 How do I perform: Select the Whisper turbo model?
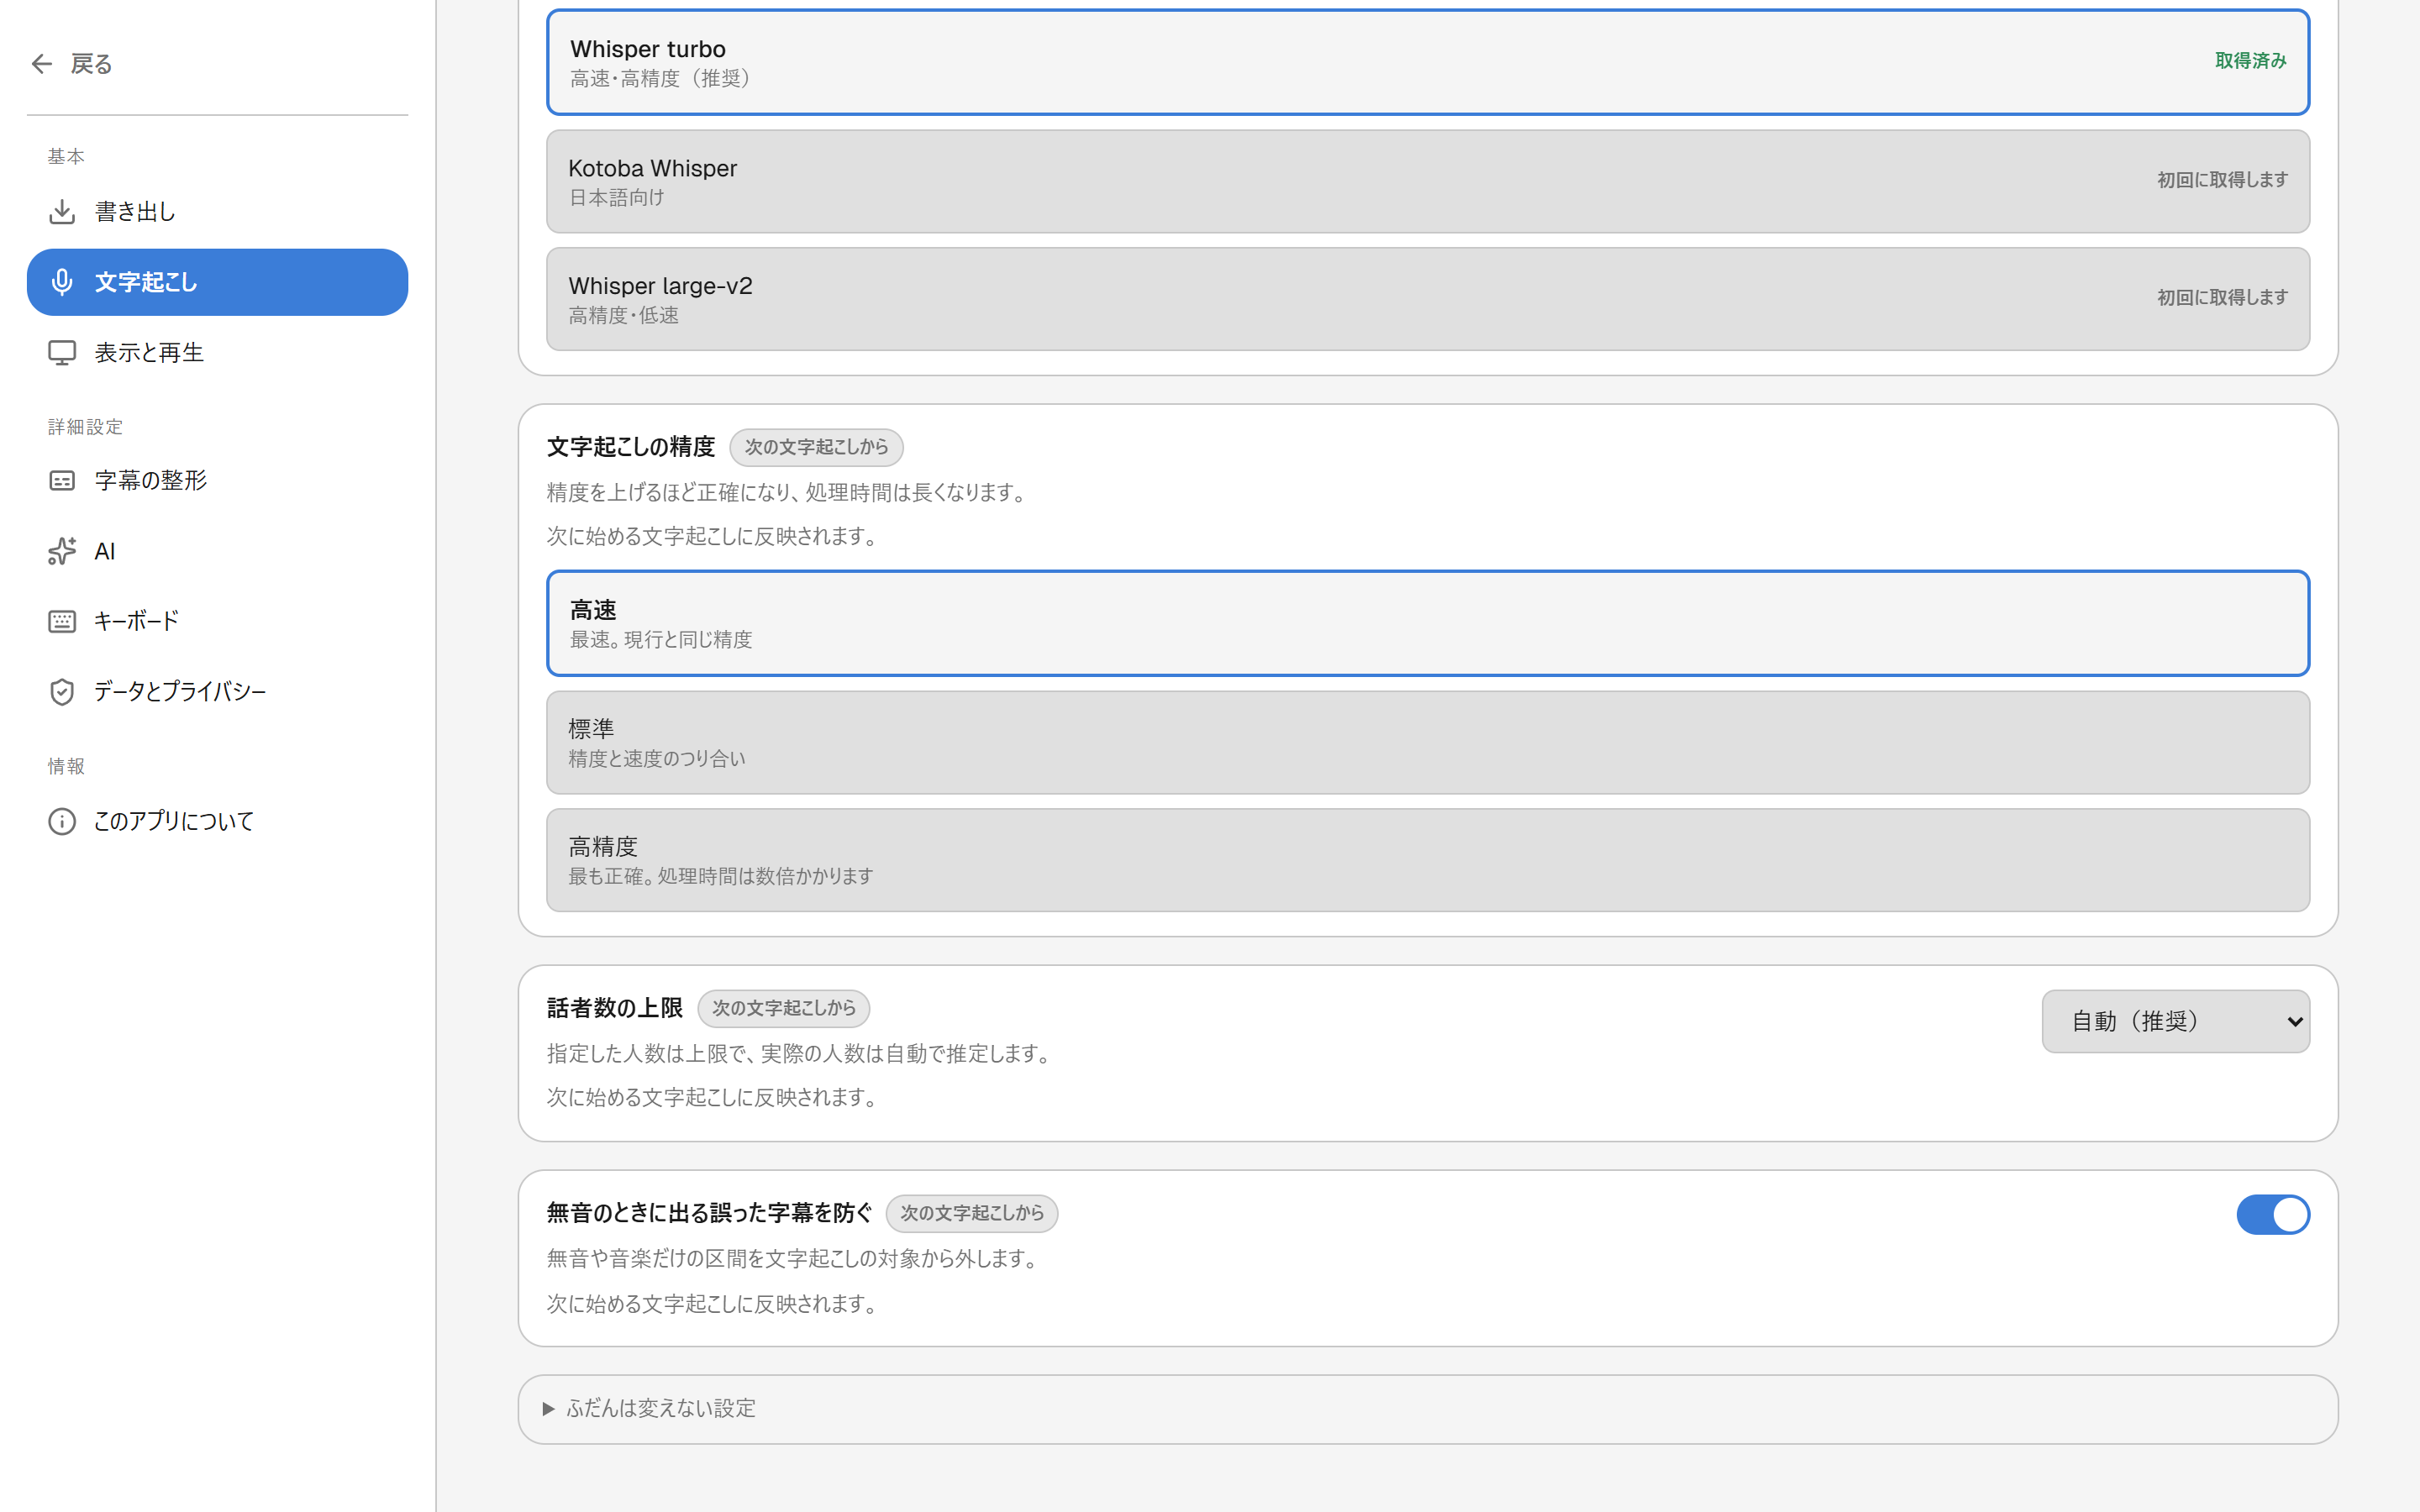click(x=1427, y=62)
